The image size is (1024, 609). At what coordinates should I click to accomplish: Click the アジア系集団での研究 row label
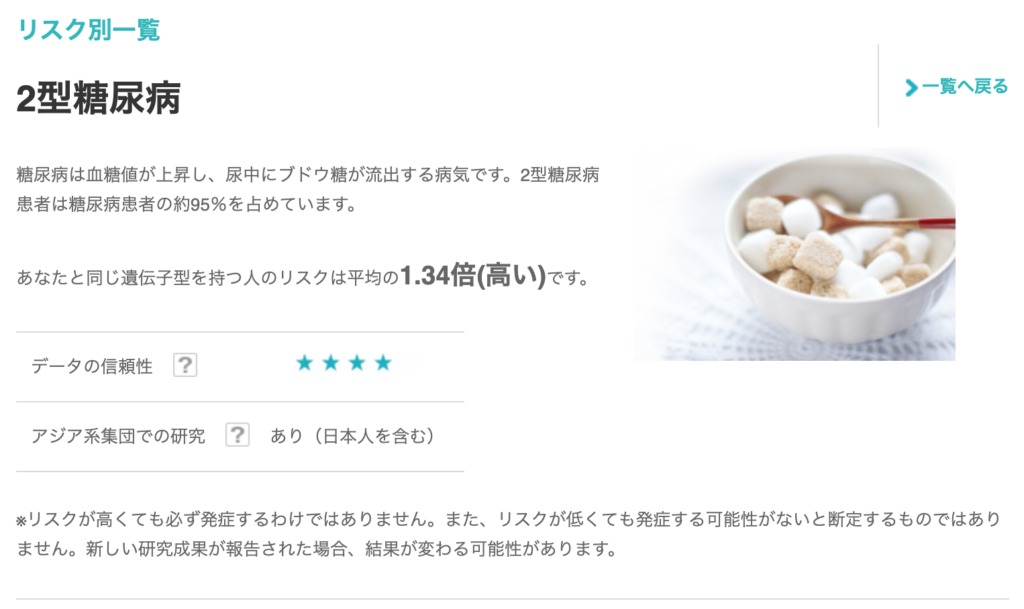(118, 436)
